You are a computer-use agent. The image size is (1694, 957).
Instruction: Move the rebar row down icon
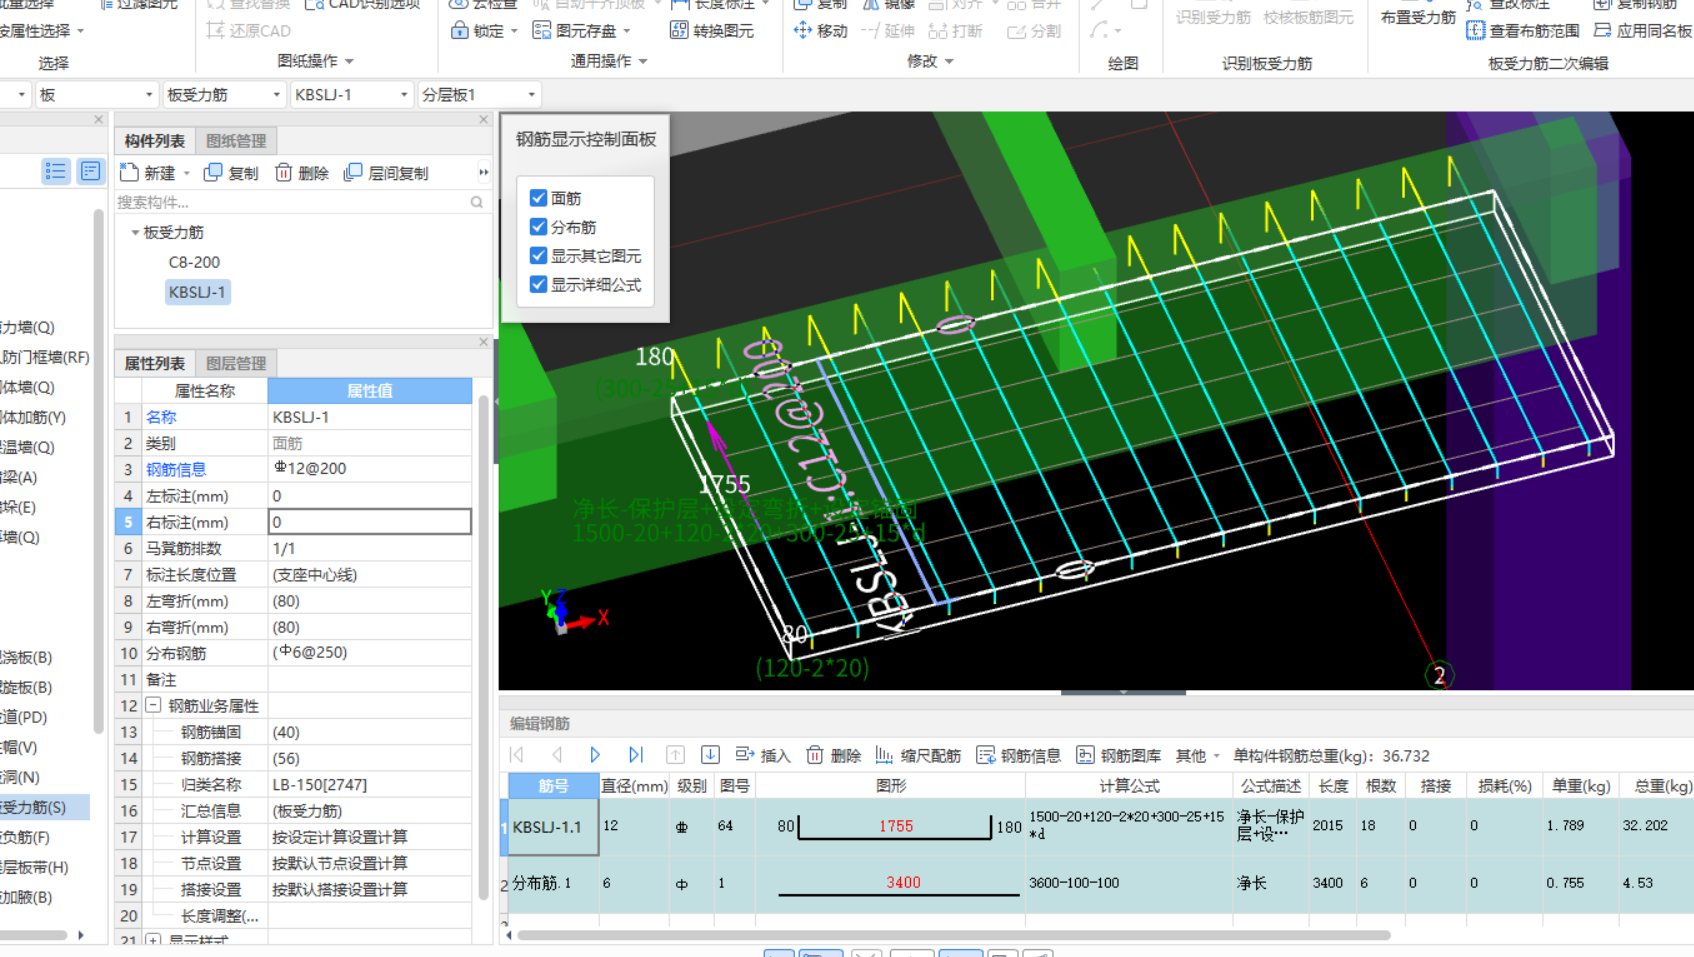(710, 755)
